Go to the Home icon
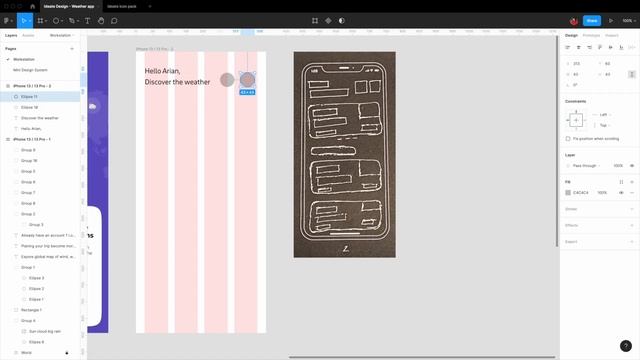This screenshot has width=640, height=360. (x=32, y=7)
